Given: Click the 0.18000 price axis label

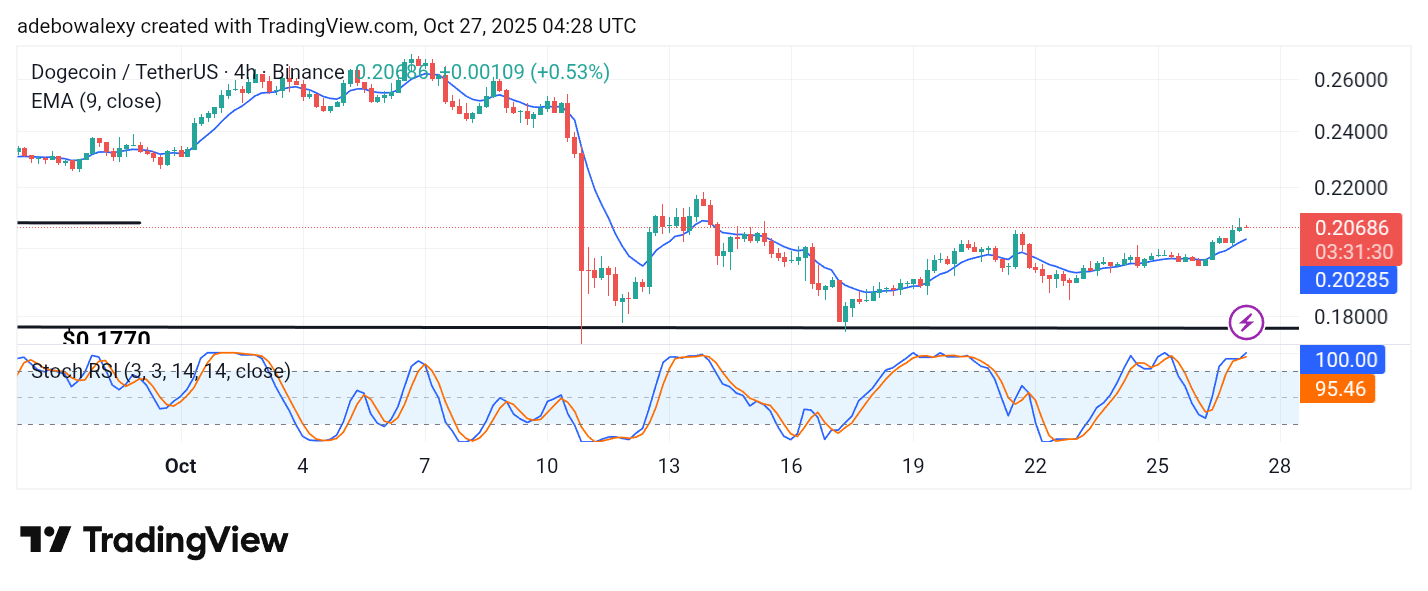Looking at the screenshot, I should (1349, 317).
